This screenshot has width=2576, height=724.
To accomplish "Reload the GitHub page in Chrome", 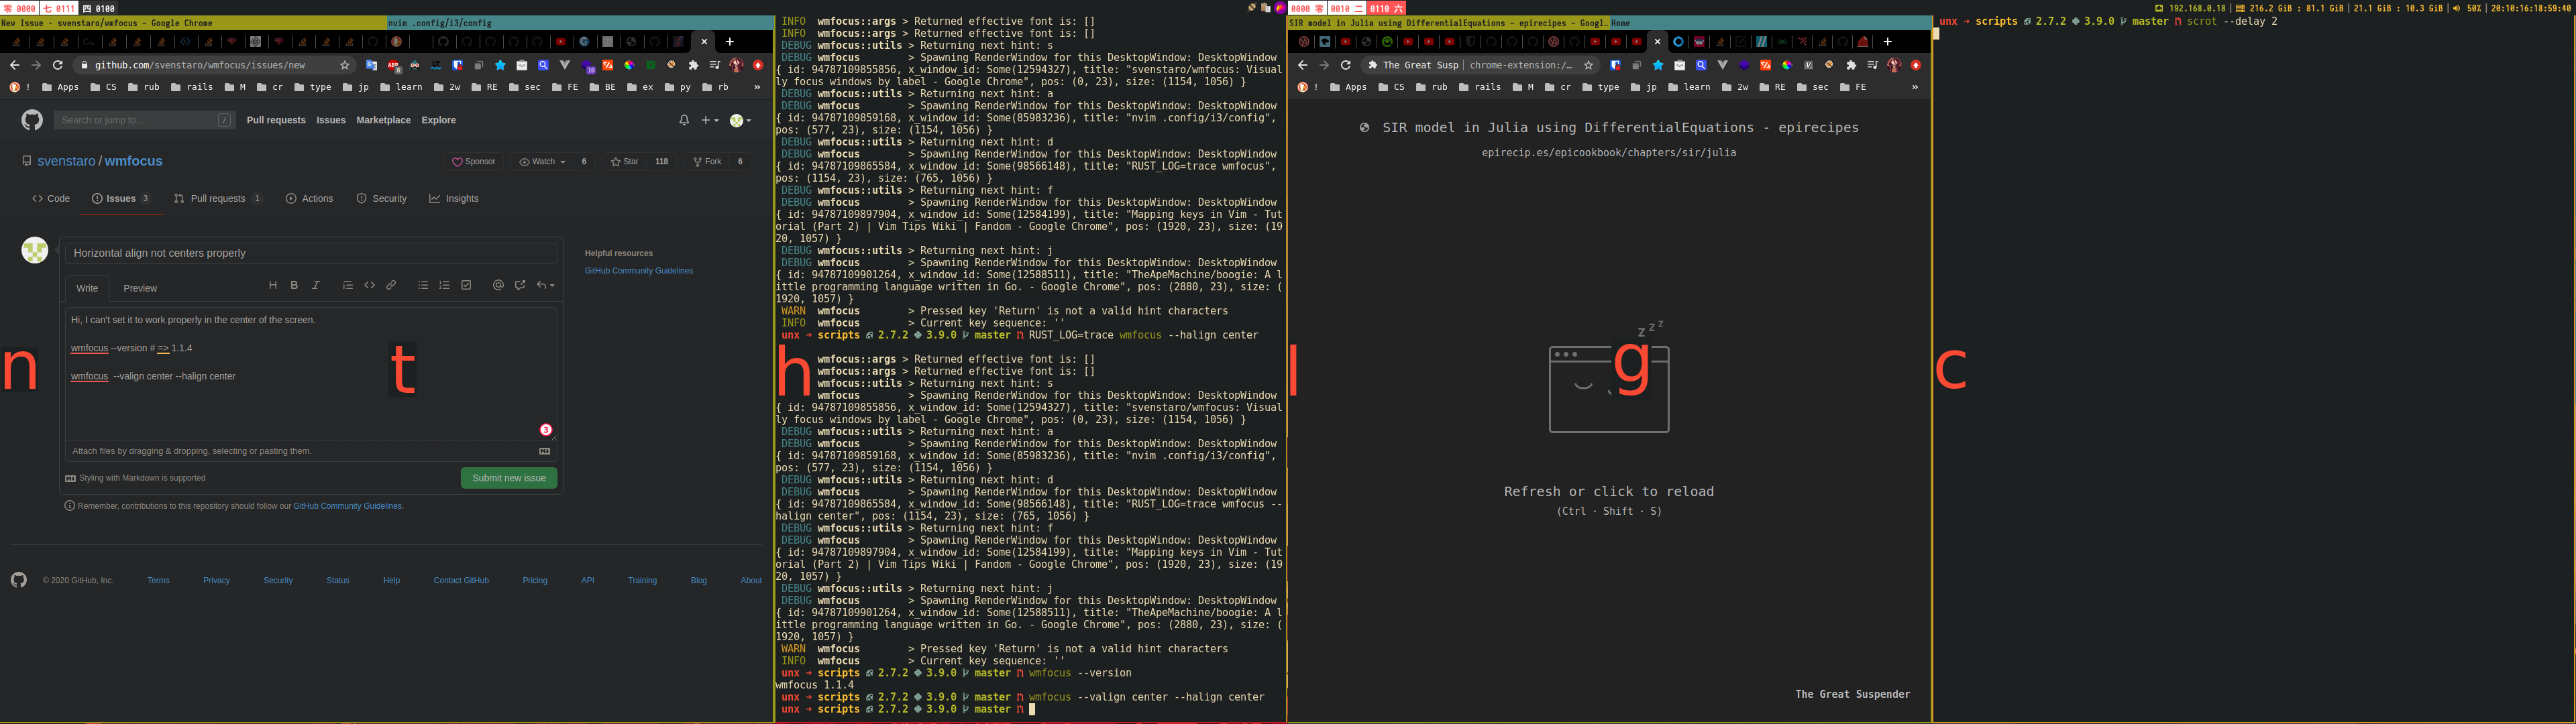I will (58, 65).
